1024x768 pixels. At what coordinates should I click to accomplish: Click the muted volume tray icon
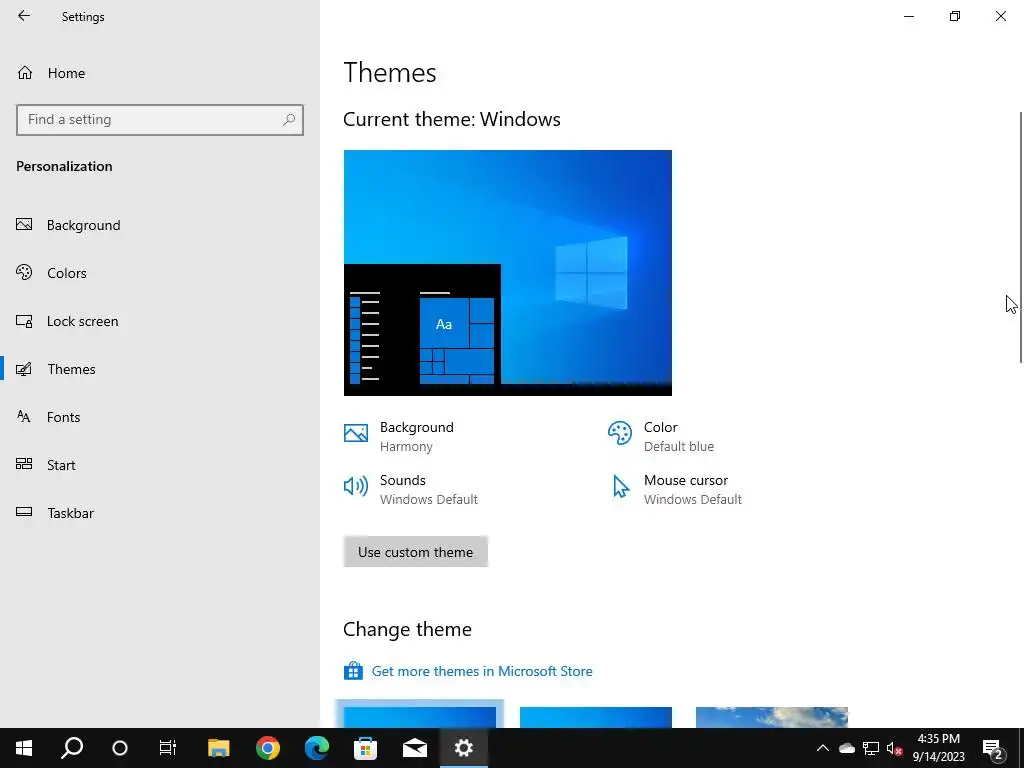895,748
